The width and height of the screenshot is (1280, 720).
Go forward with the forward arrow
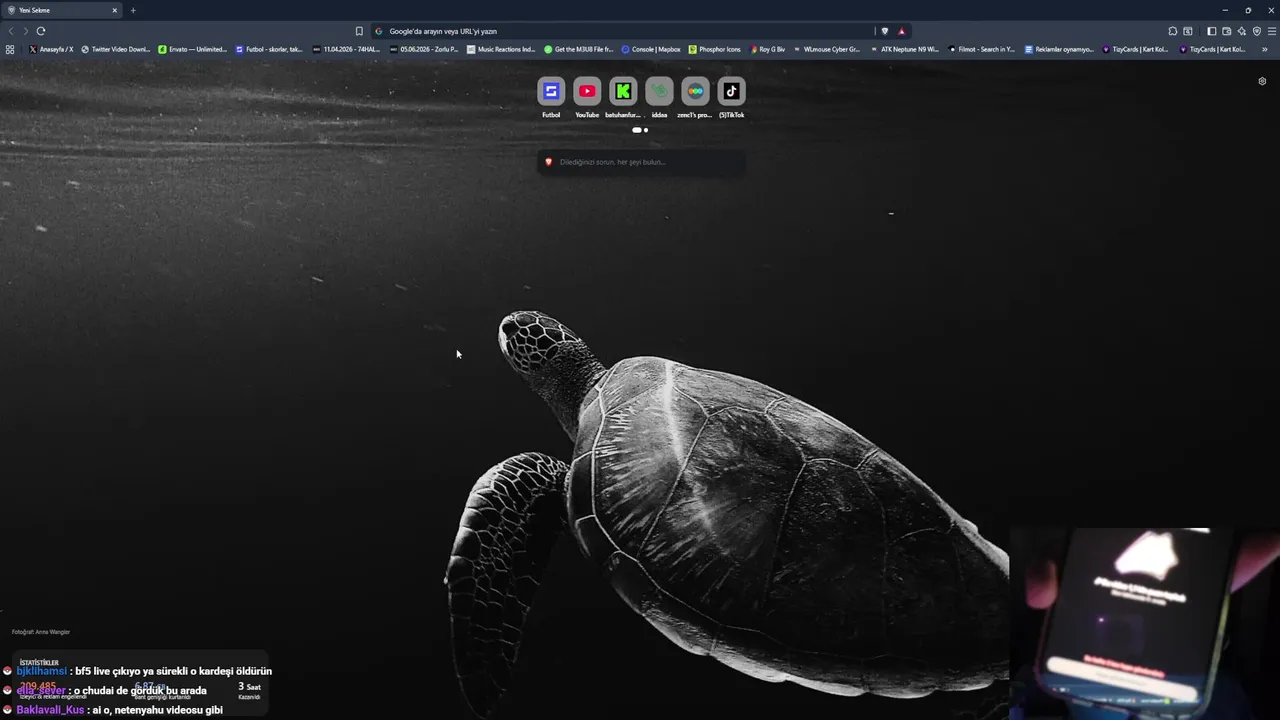pyautogui.click(x=25, y=31)
